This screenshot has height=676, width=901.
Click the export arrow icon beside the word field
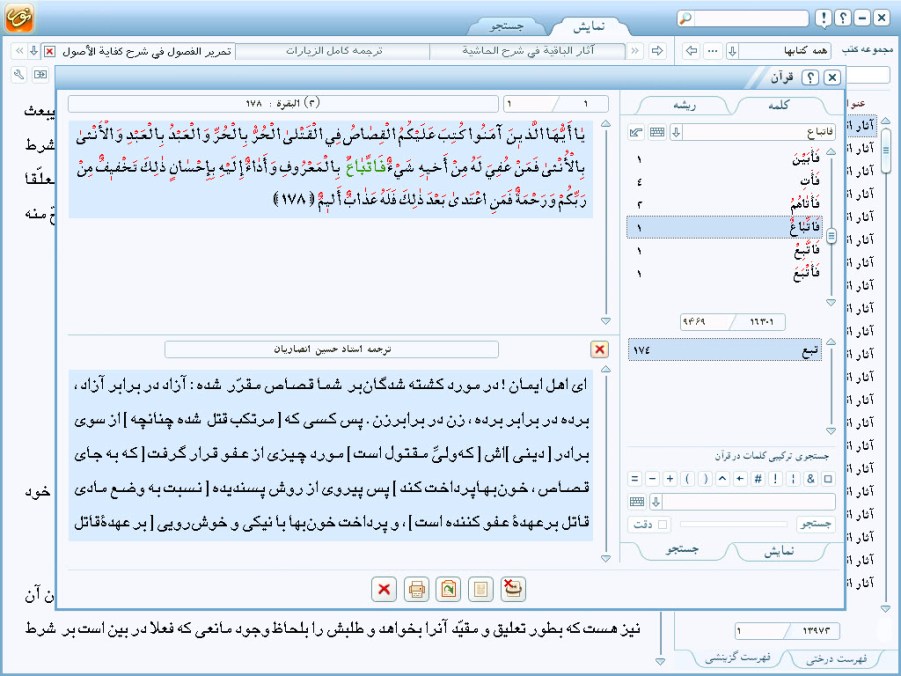[636, 132]
